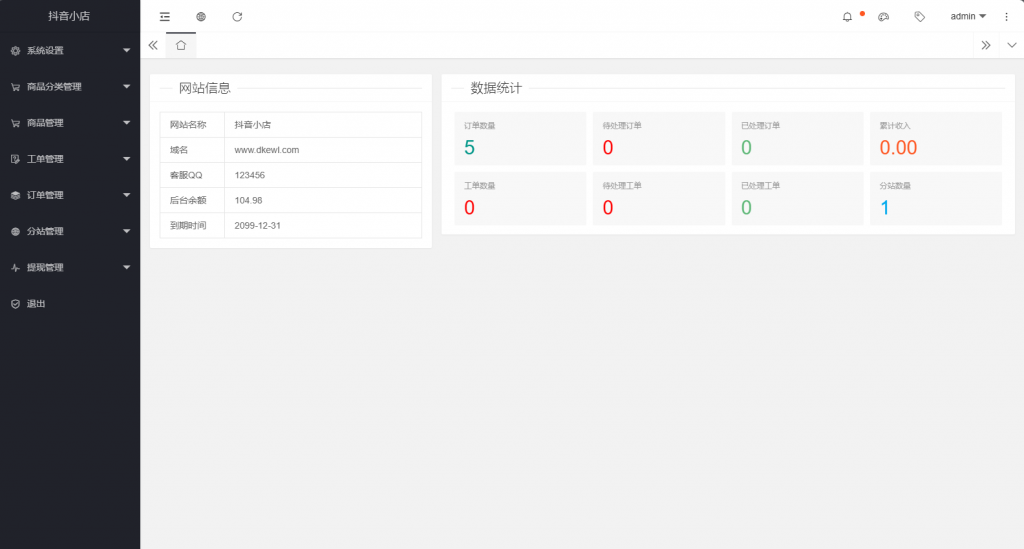Click the 订单数量 statistics card
Viewport: 1024px width, 549px height.
point(519,139)
